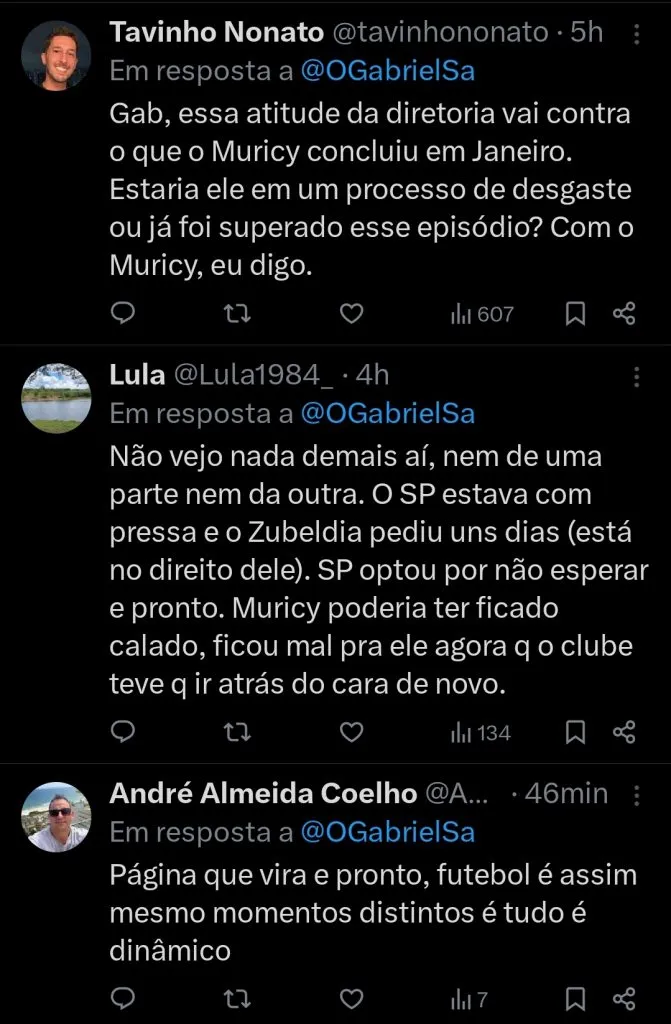Open more options for Lula's tweet

pos(638,376)
